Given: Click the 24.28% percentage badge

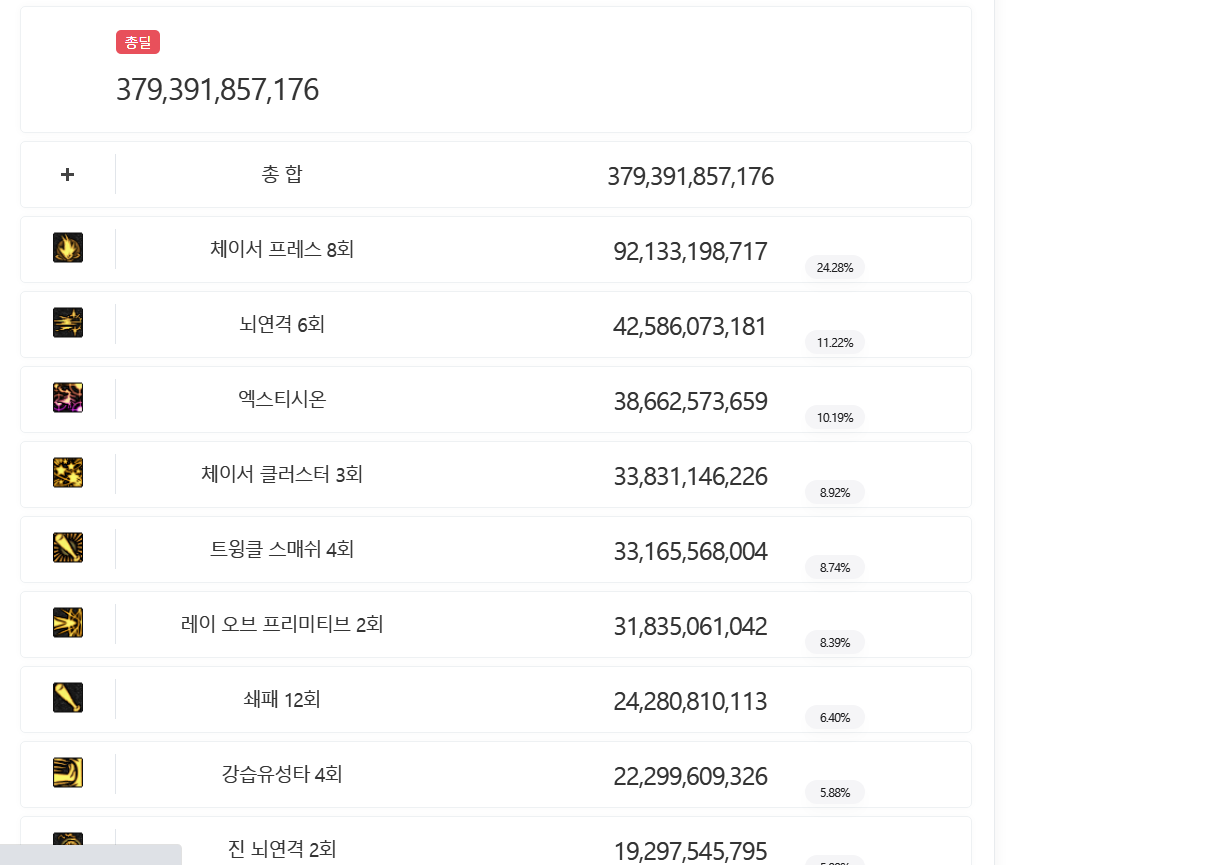Looking at the screenshot, I should click(835, 268).
